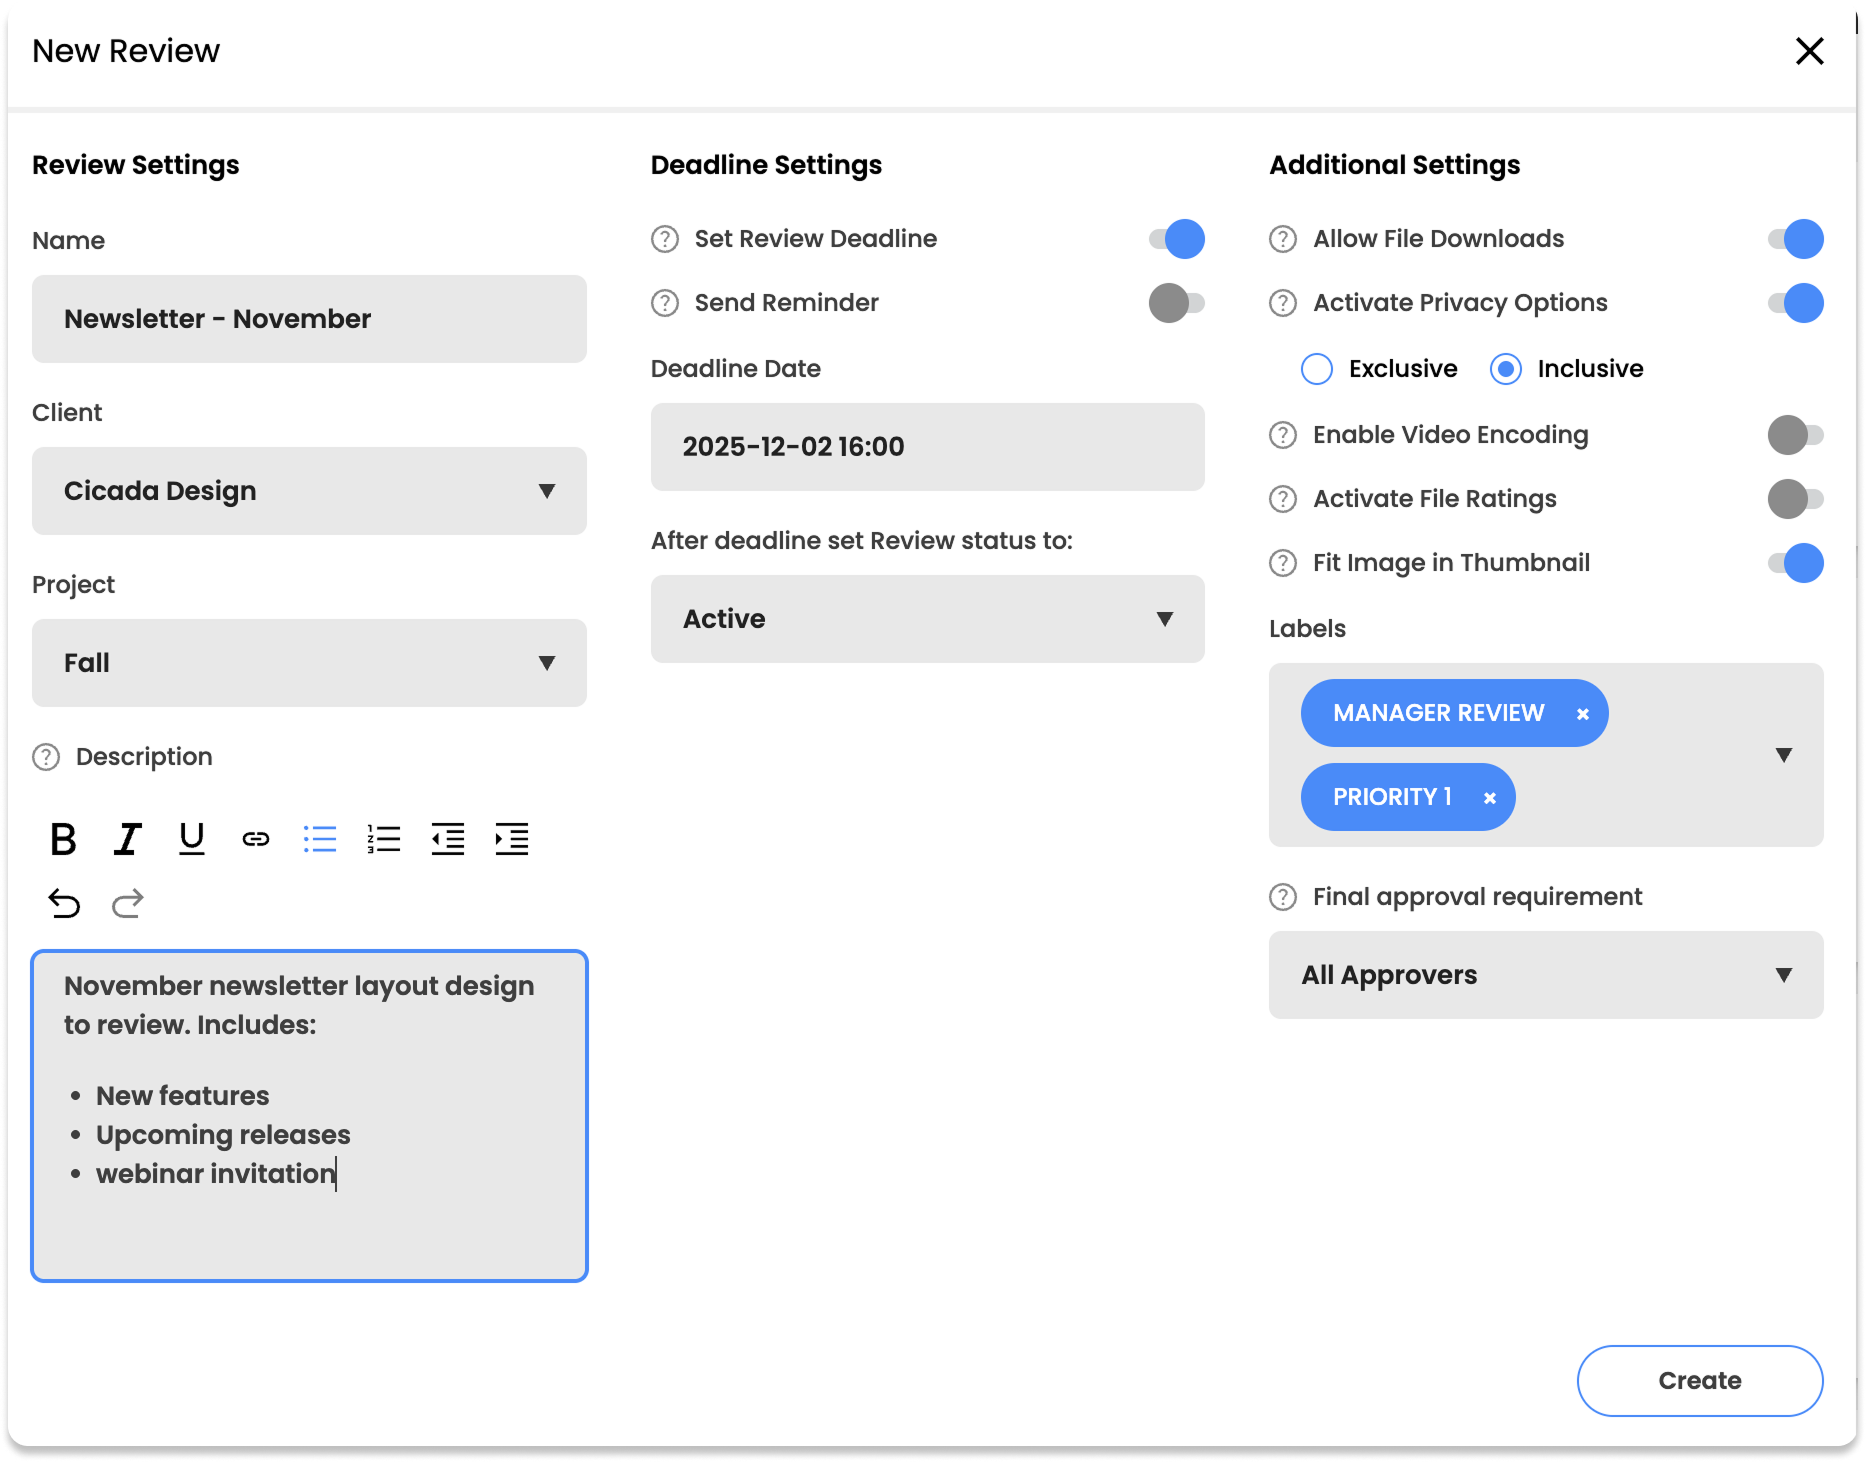Toggle the bulleted list icon

pyautogui.click(x=319, y=839)
